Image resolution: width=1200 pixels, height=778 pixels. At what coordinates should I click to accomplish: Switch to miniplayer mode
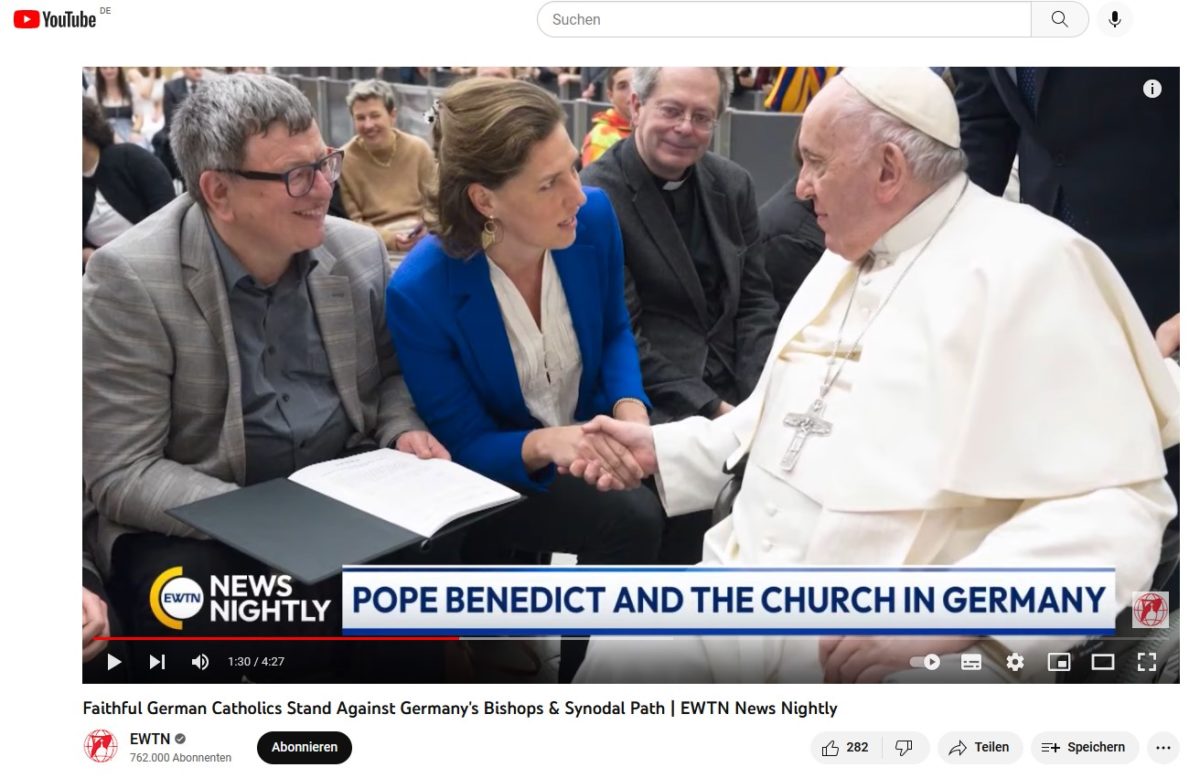click(x=1059, y=662)
